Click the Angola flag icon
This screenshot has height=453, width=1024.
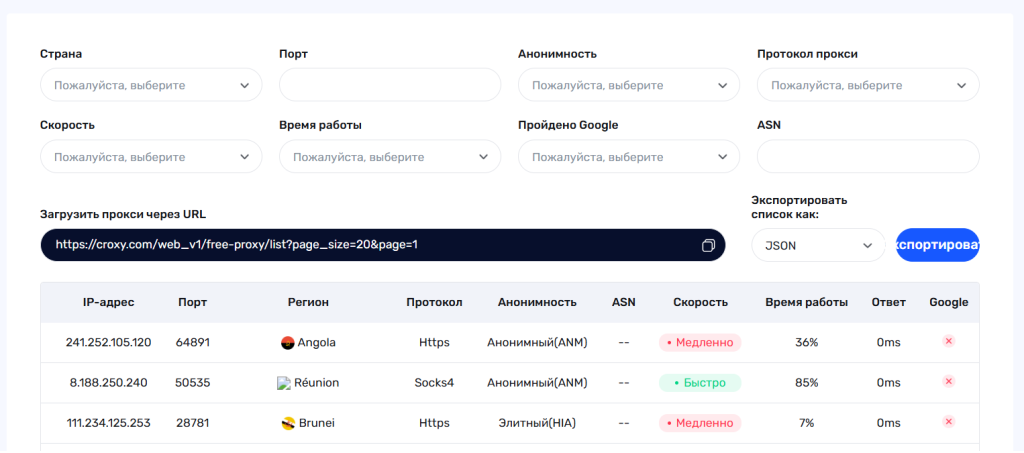coord(288,342)
